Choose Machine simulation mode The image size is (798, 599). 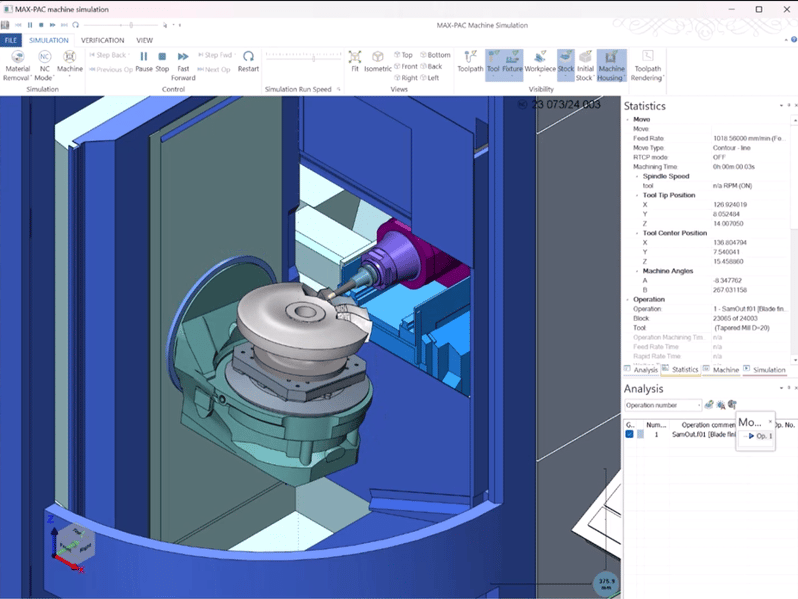coord(70,62)
